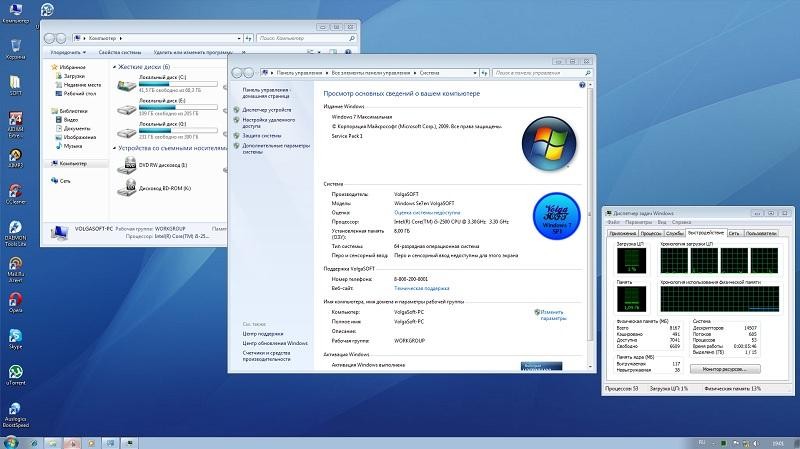Launch Auslogics BoostSpeed shortcut
This screenshot has width=800, height=449.
(15, 414)
